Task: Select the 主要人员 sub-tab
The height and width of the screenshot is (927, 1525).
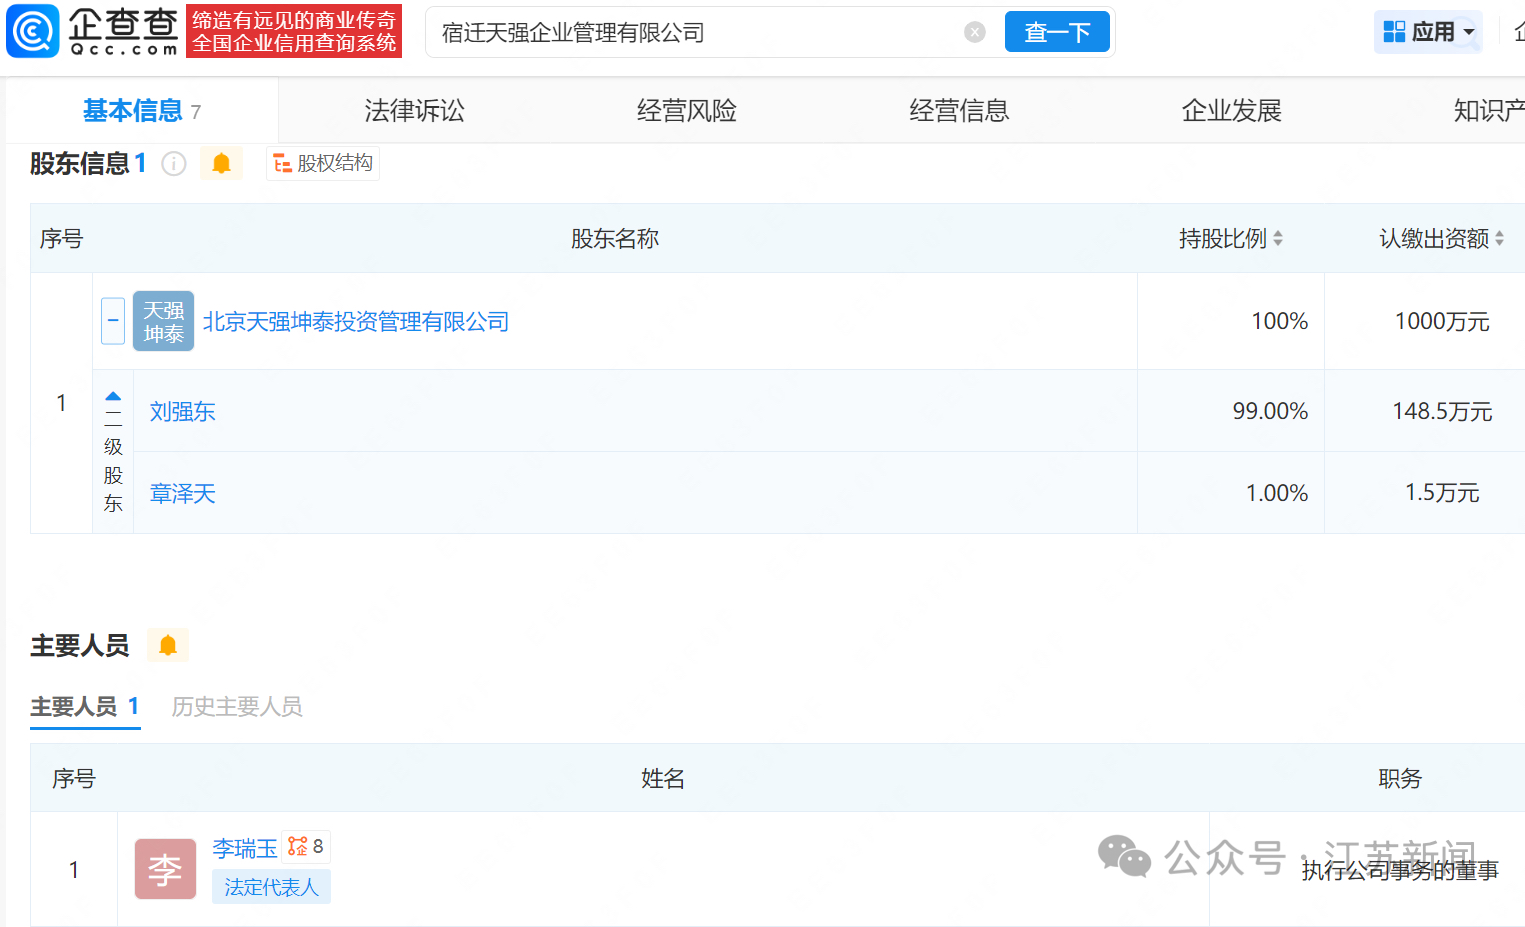Action: (85, 707)
